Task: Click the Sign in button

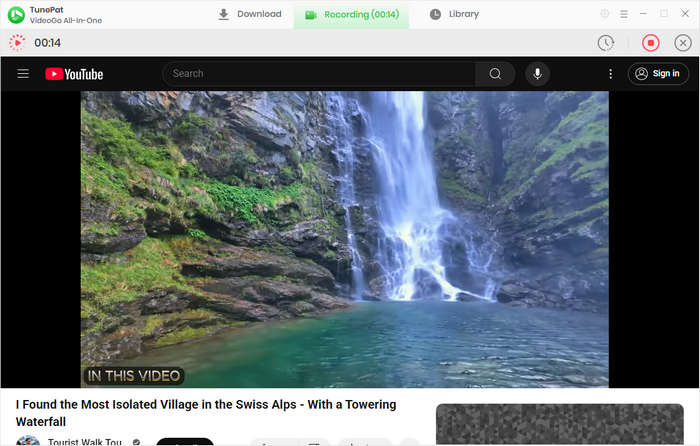Action: [x=658, y=74]
